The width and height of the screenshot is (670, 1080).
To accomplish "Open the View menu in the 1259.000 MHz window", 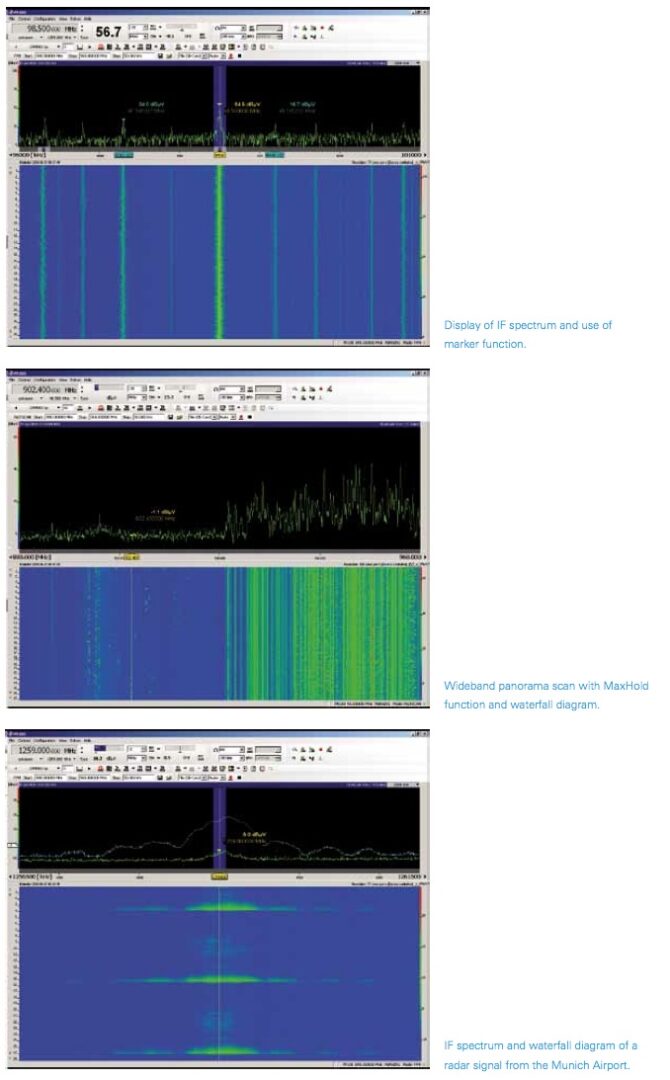I will 63,741.
